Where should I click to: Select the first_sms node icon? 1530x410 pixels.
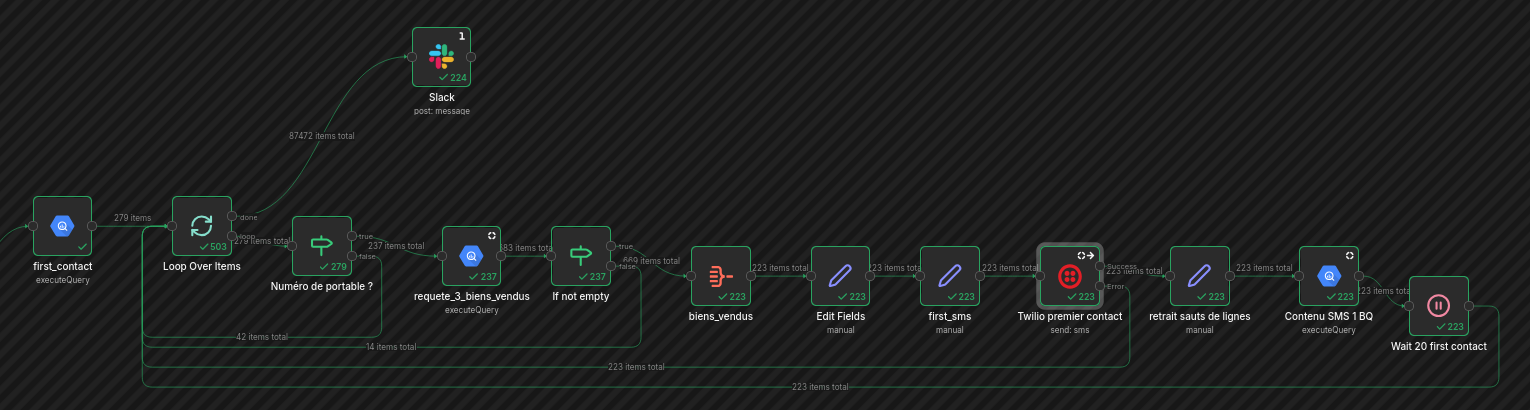click(x=950, y=276)
